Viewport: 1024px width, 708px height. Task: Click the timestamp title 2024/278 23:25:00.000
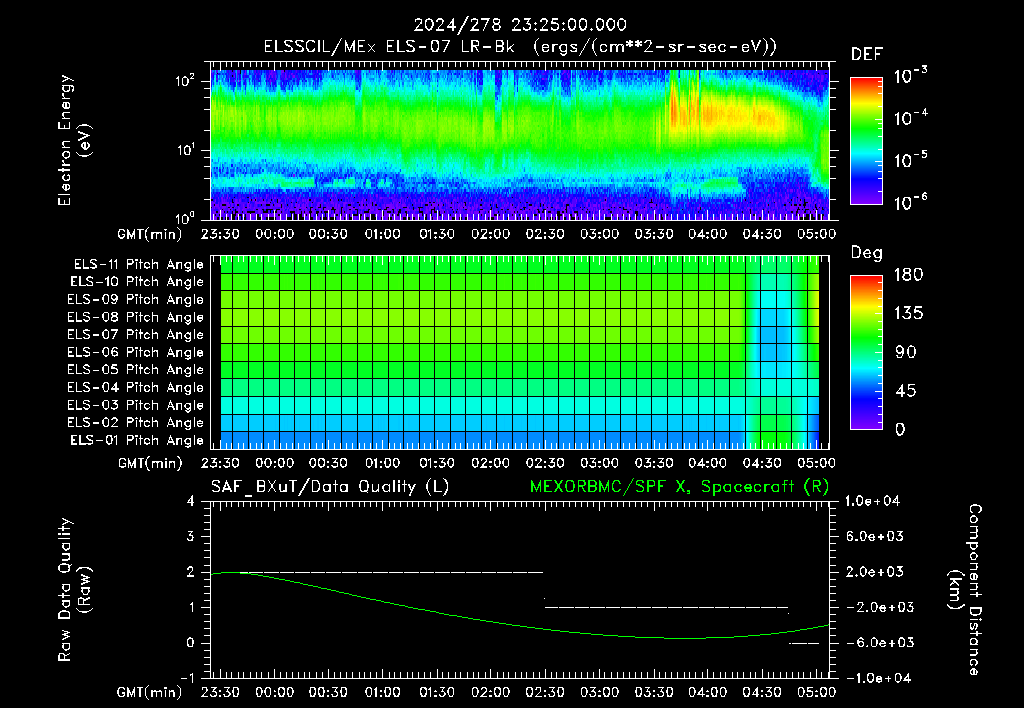pos(520,25)
